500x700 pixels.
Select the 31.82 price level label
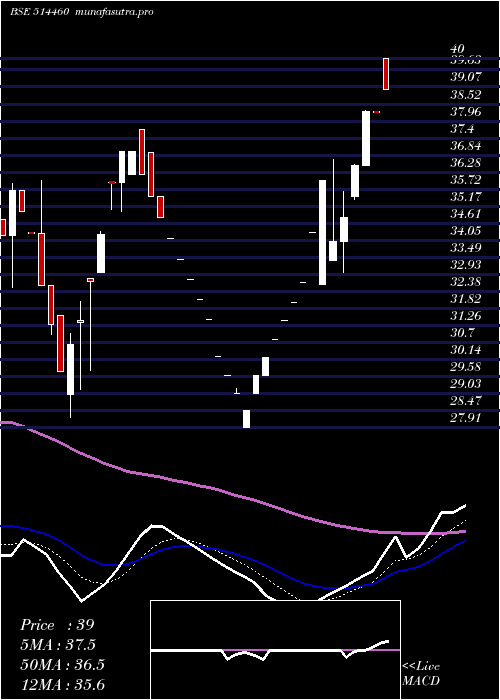point(466,299)
